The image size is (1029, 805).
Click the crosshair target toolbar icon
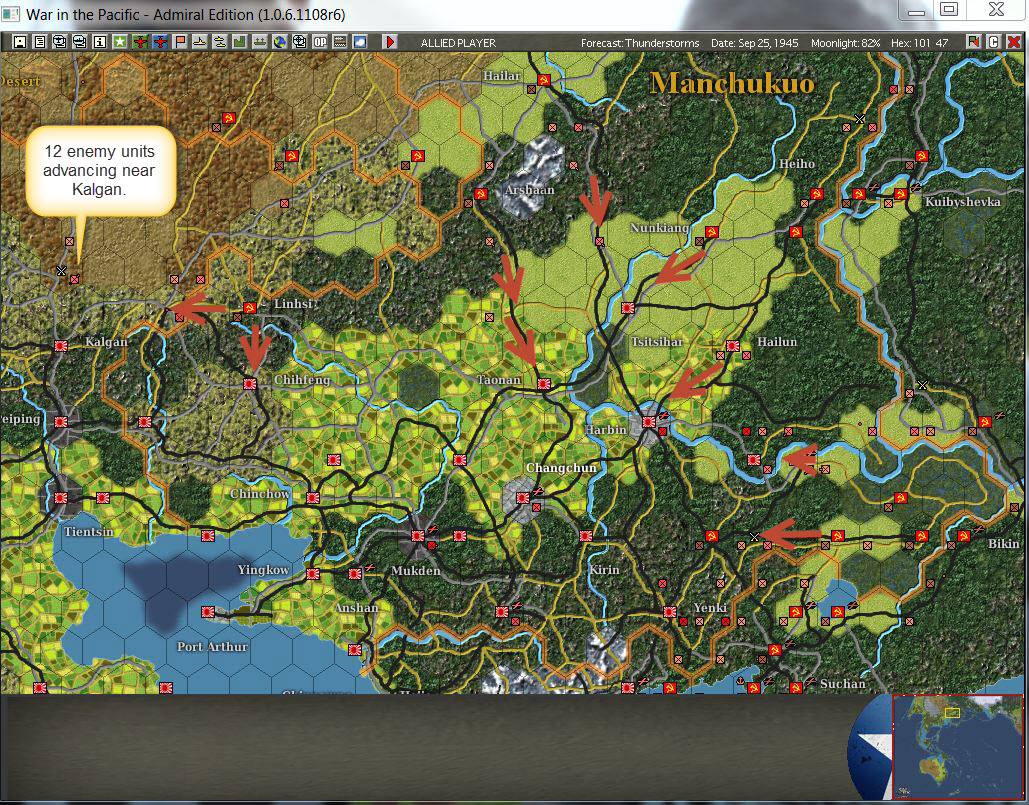click(x=300, y=42)
